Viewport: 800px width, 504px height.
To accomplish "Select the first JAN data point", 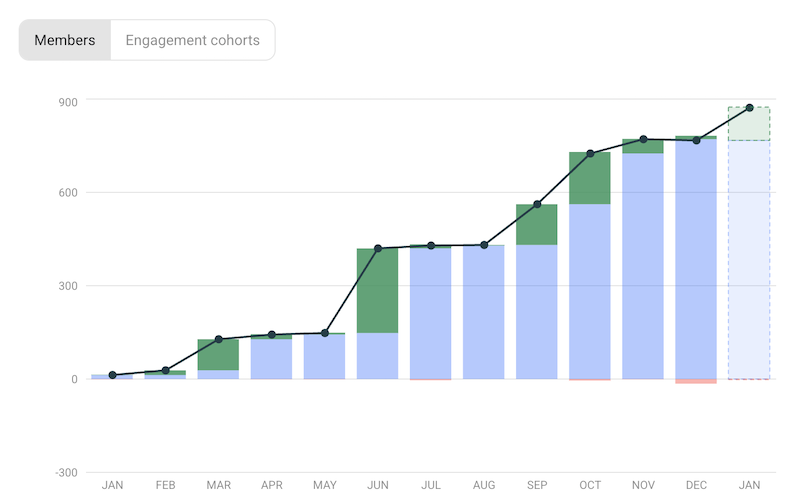I will tap(112, 375).
